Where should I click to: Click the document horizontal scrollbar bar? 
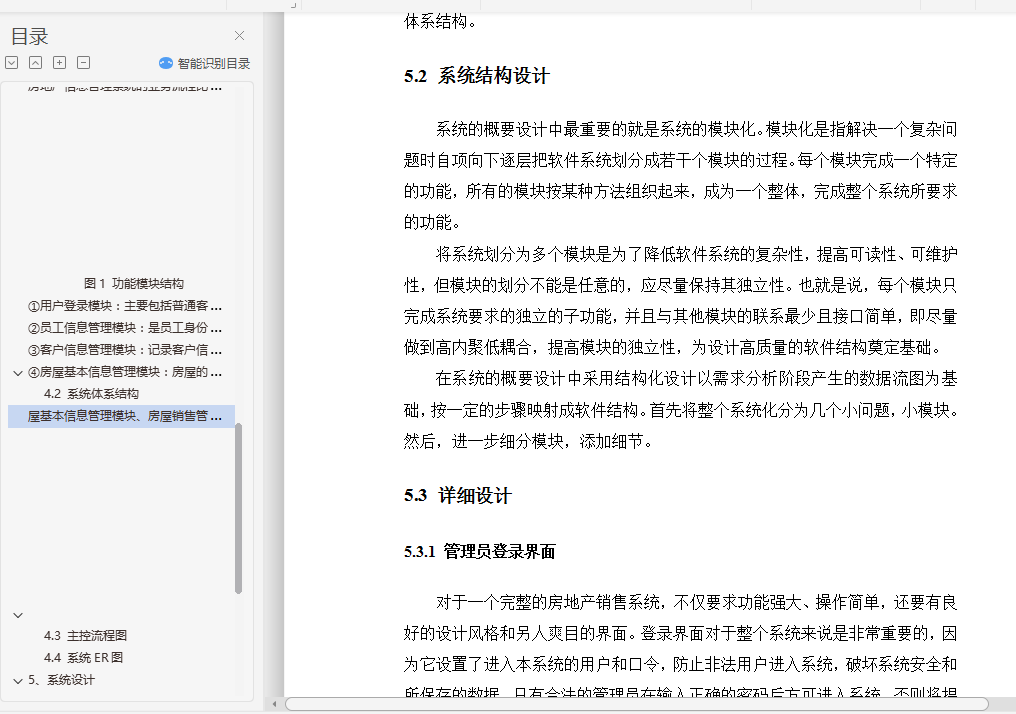coord(637,704)
